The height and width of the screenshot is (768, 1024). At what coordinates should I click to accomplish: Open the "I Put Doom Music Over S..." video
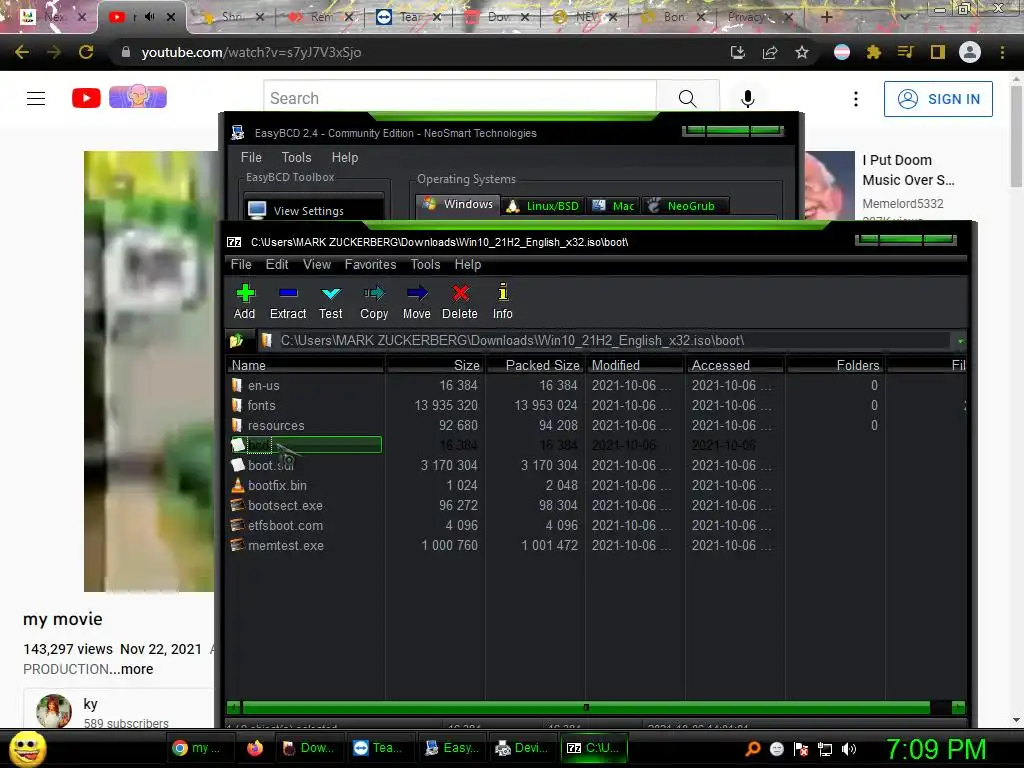click(x=908, y=170)
